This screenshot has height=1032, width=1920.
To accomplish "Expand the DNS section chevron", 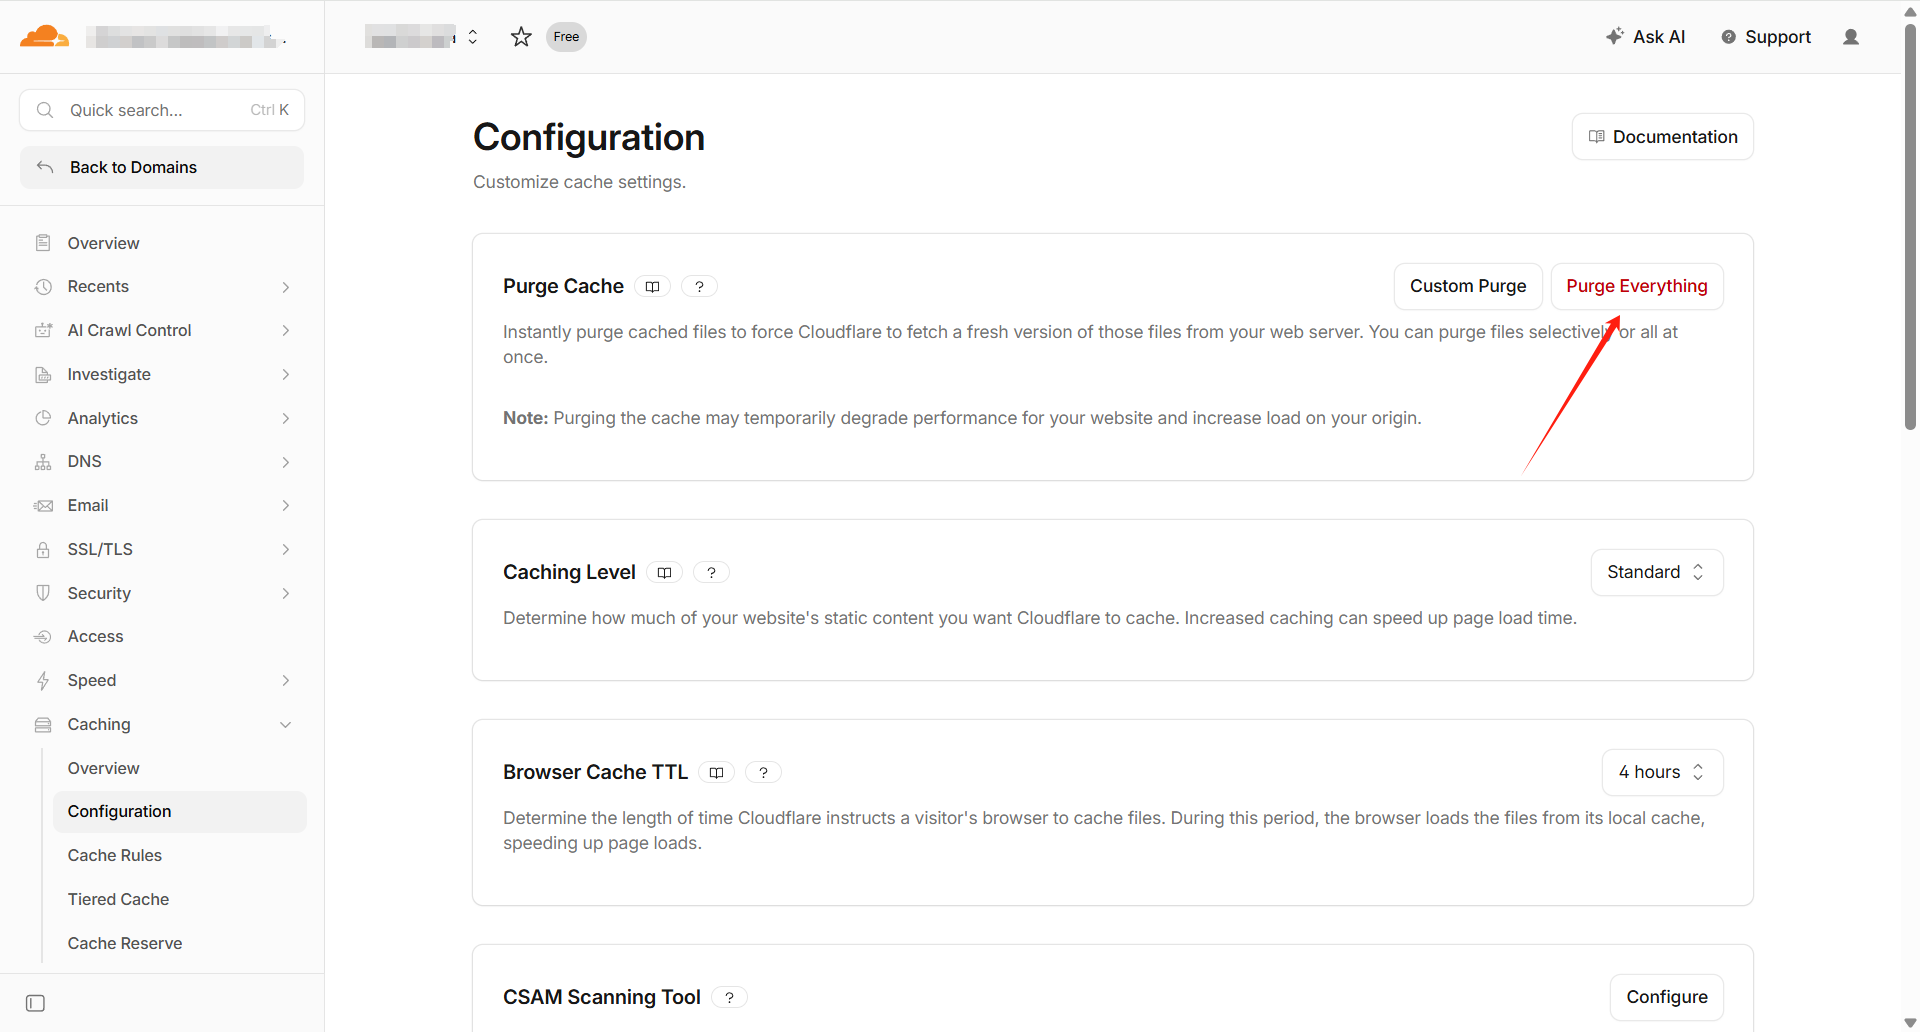I will pos(286,462).
